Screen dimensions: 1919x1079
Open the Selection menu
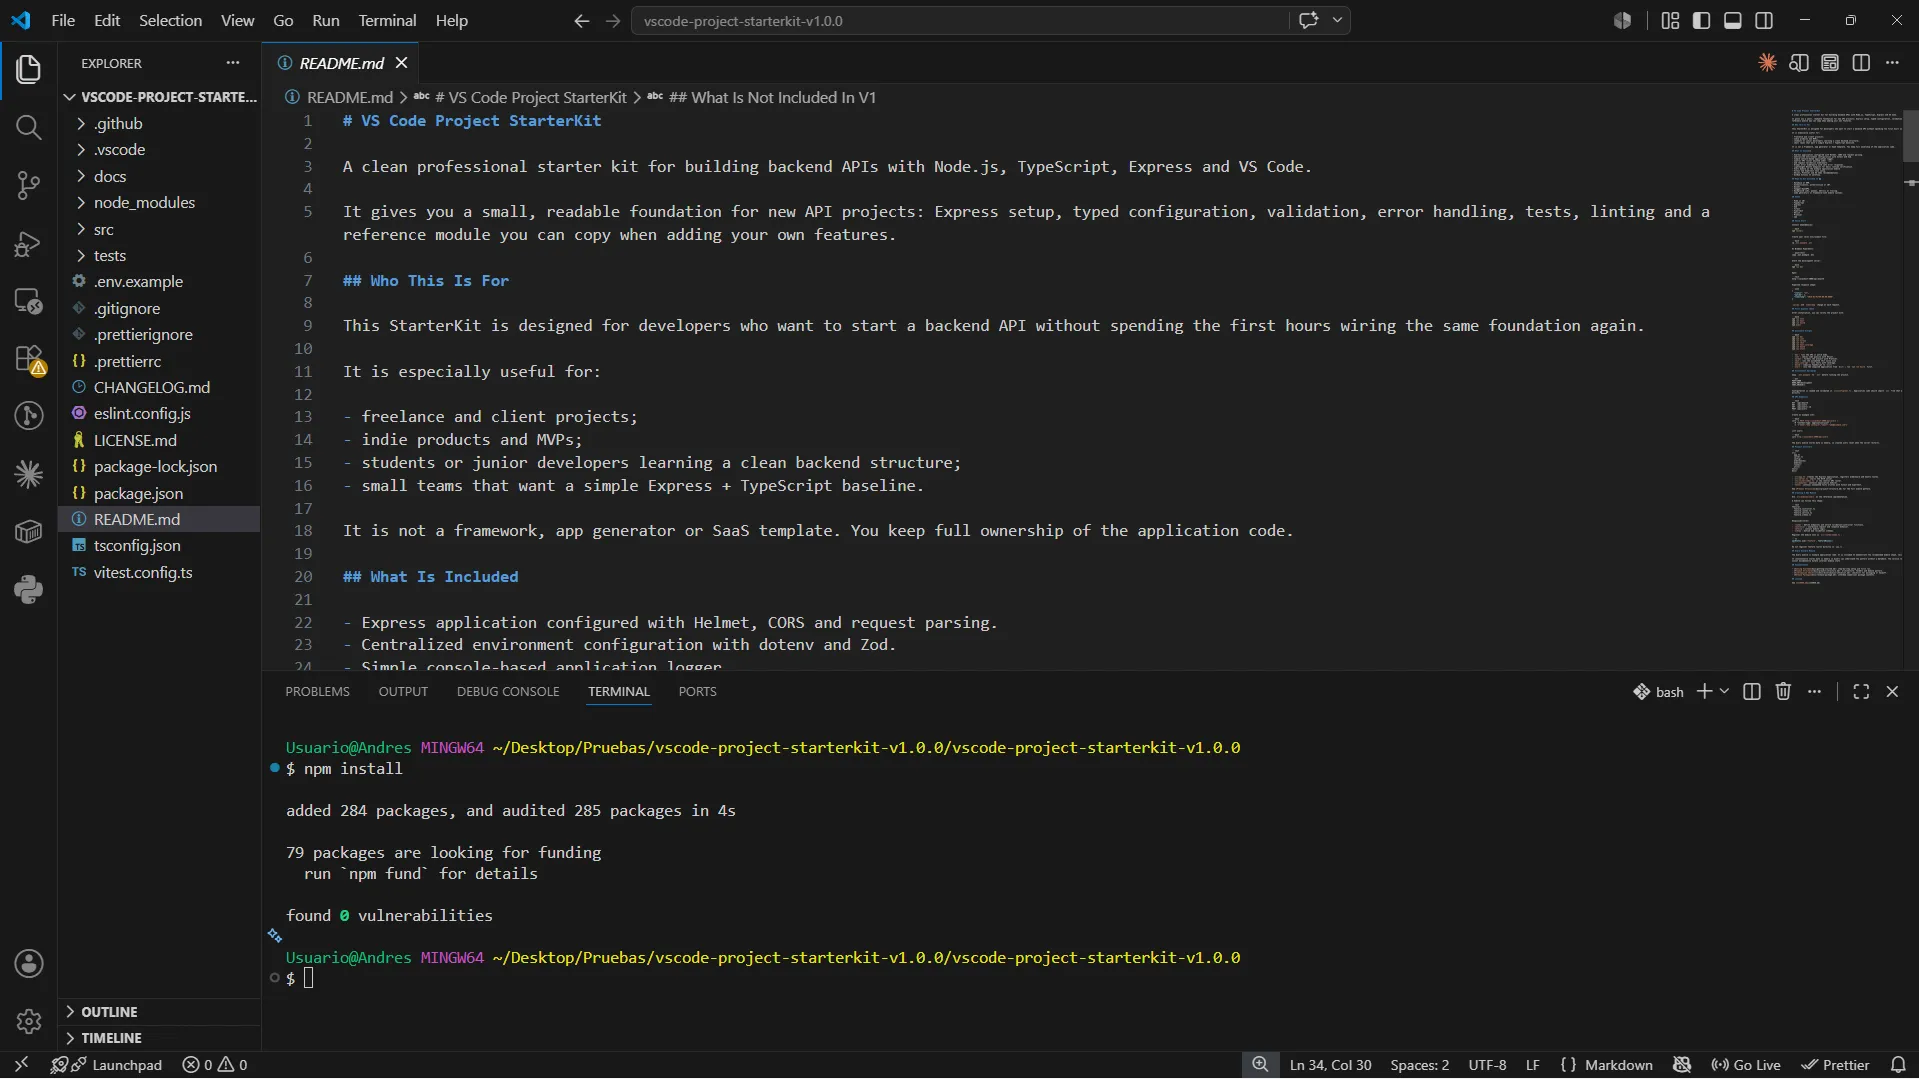[x=170, y=20]
